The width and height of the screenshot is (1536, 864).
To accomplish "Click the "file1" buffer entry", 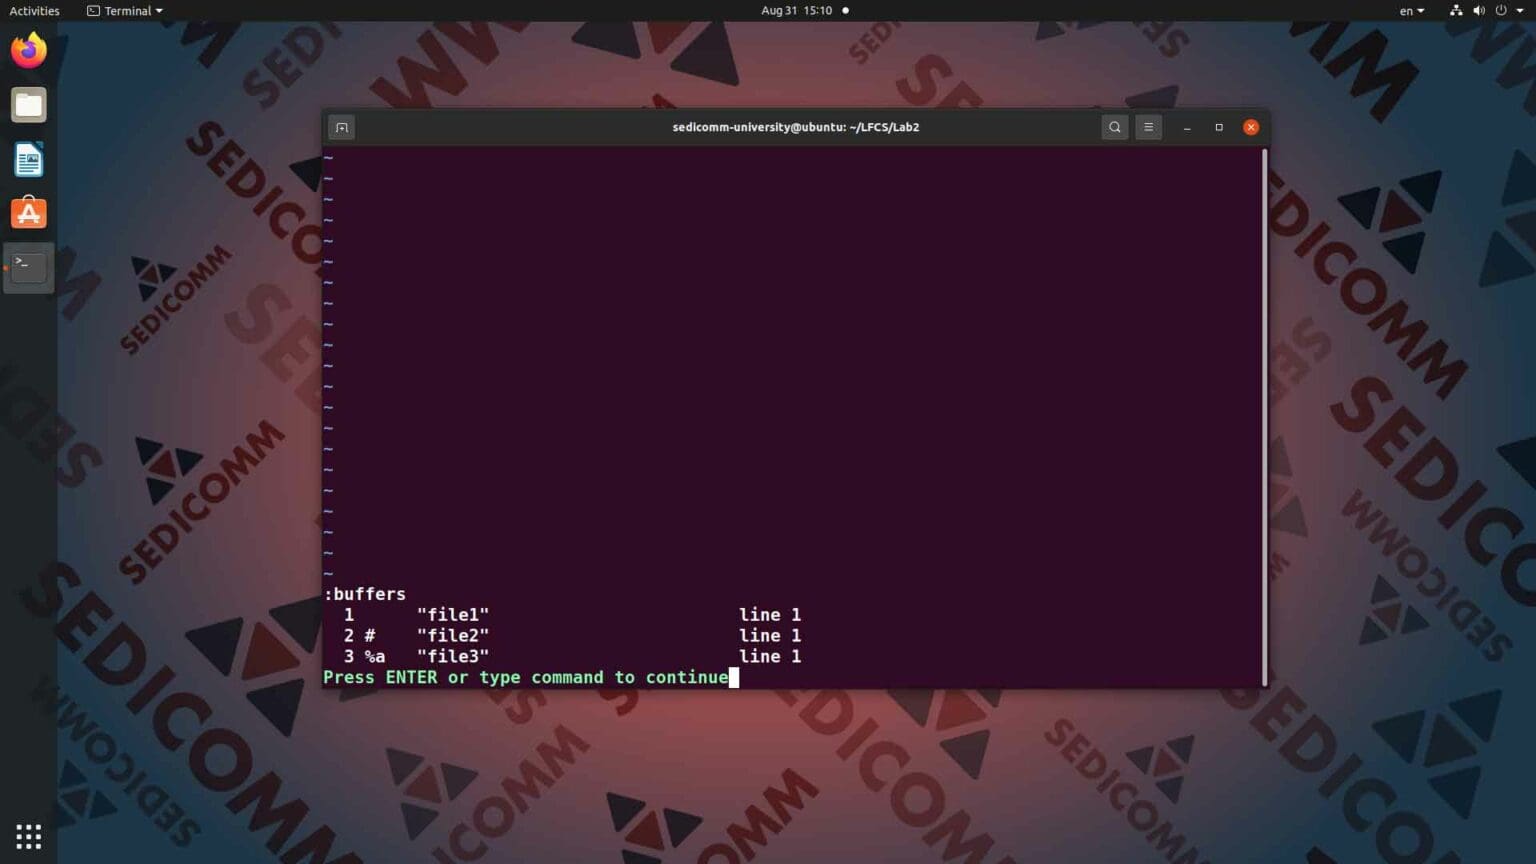I will point(453,615).
